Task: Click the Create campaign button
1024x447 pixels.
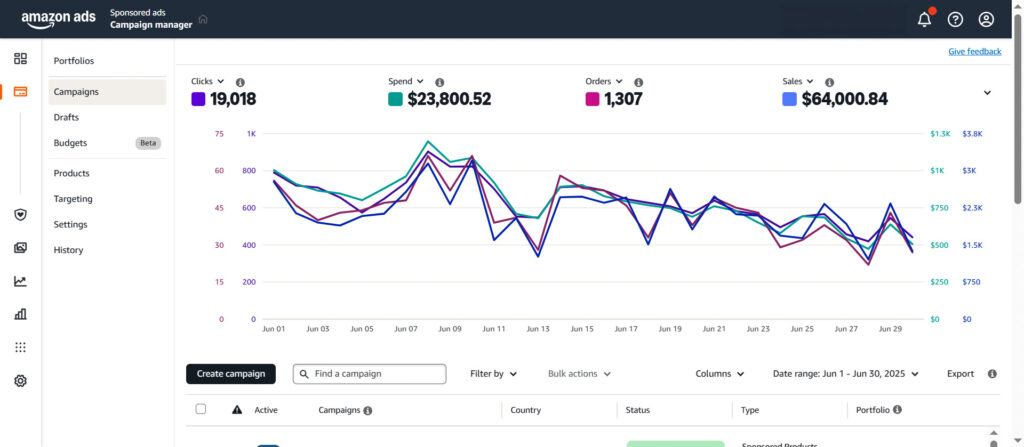Action: click(231, 374)
